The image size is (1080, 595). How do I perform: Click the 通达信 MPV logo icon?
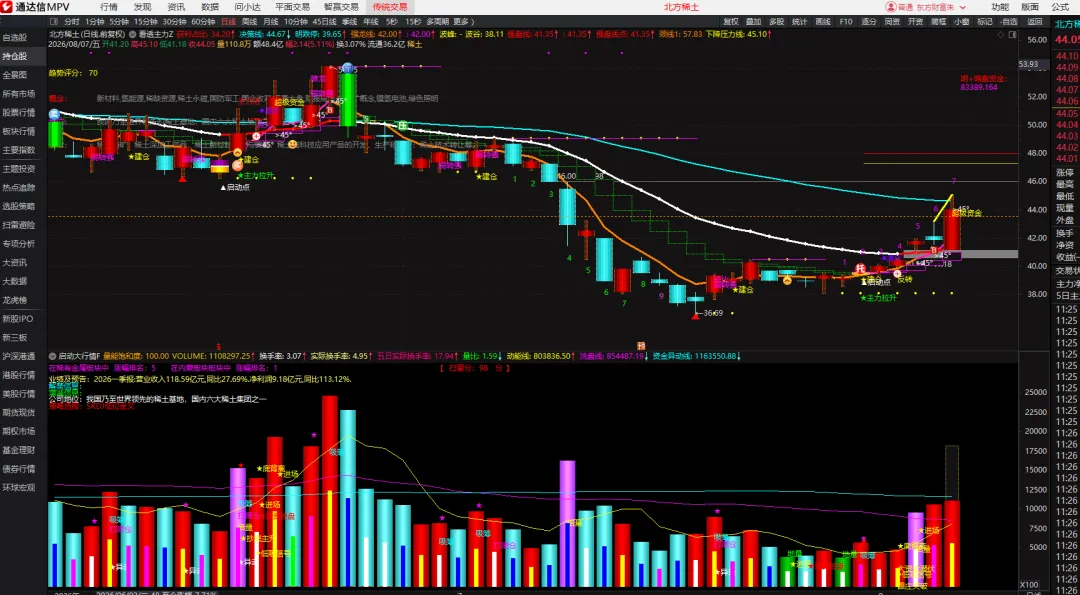click(7, 7)
